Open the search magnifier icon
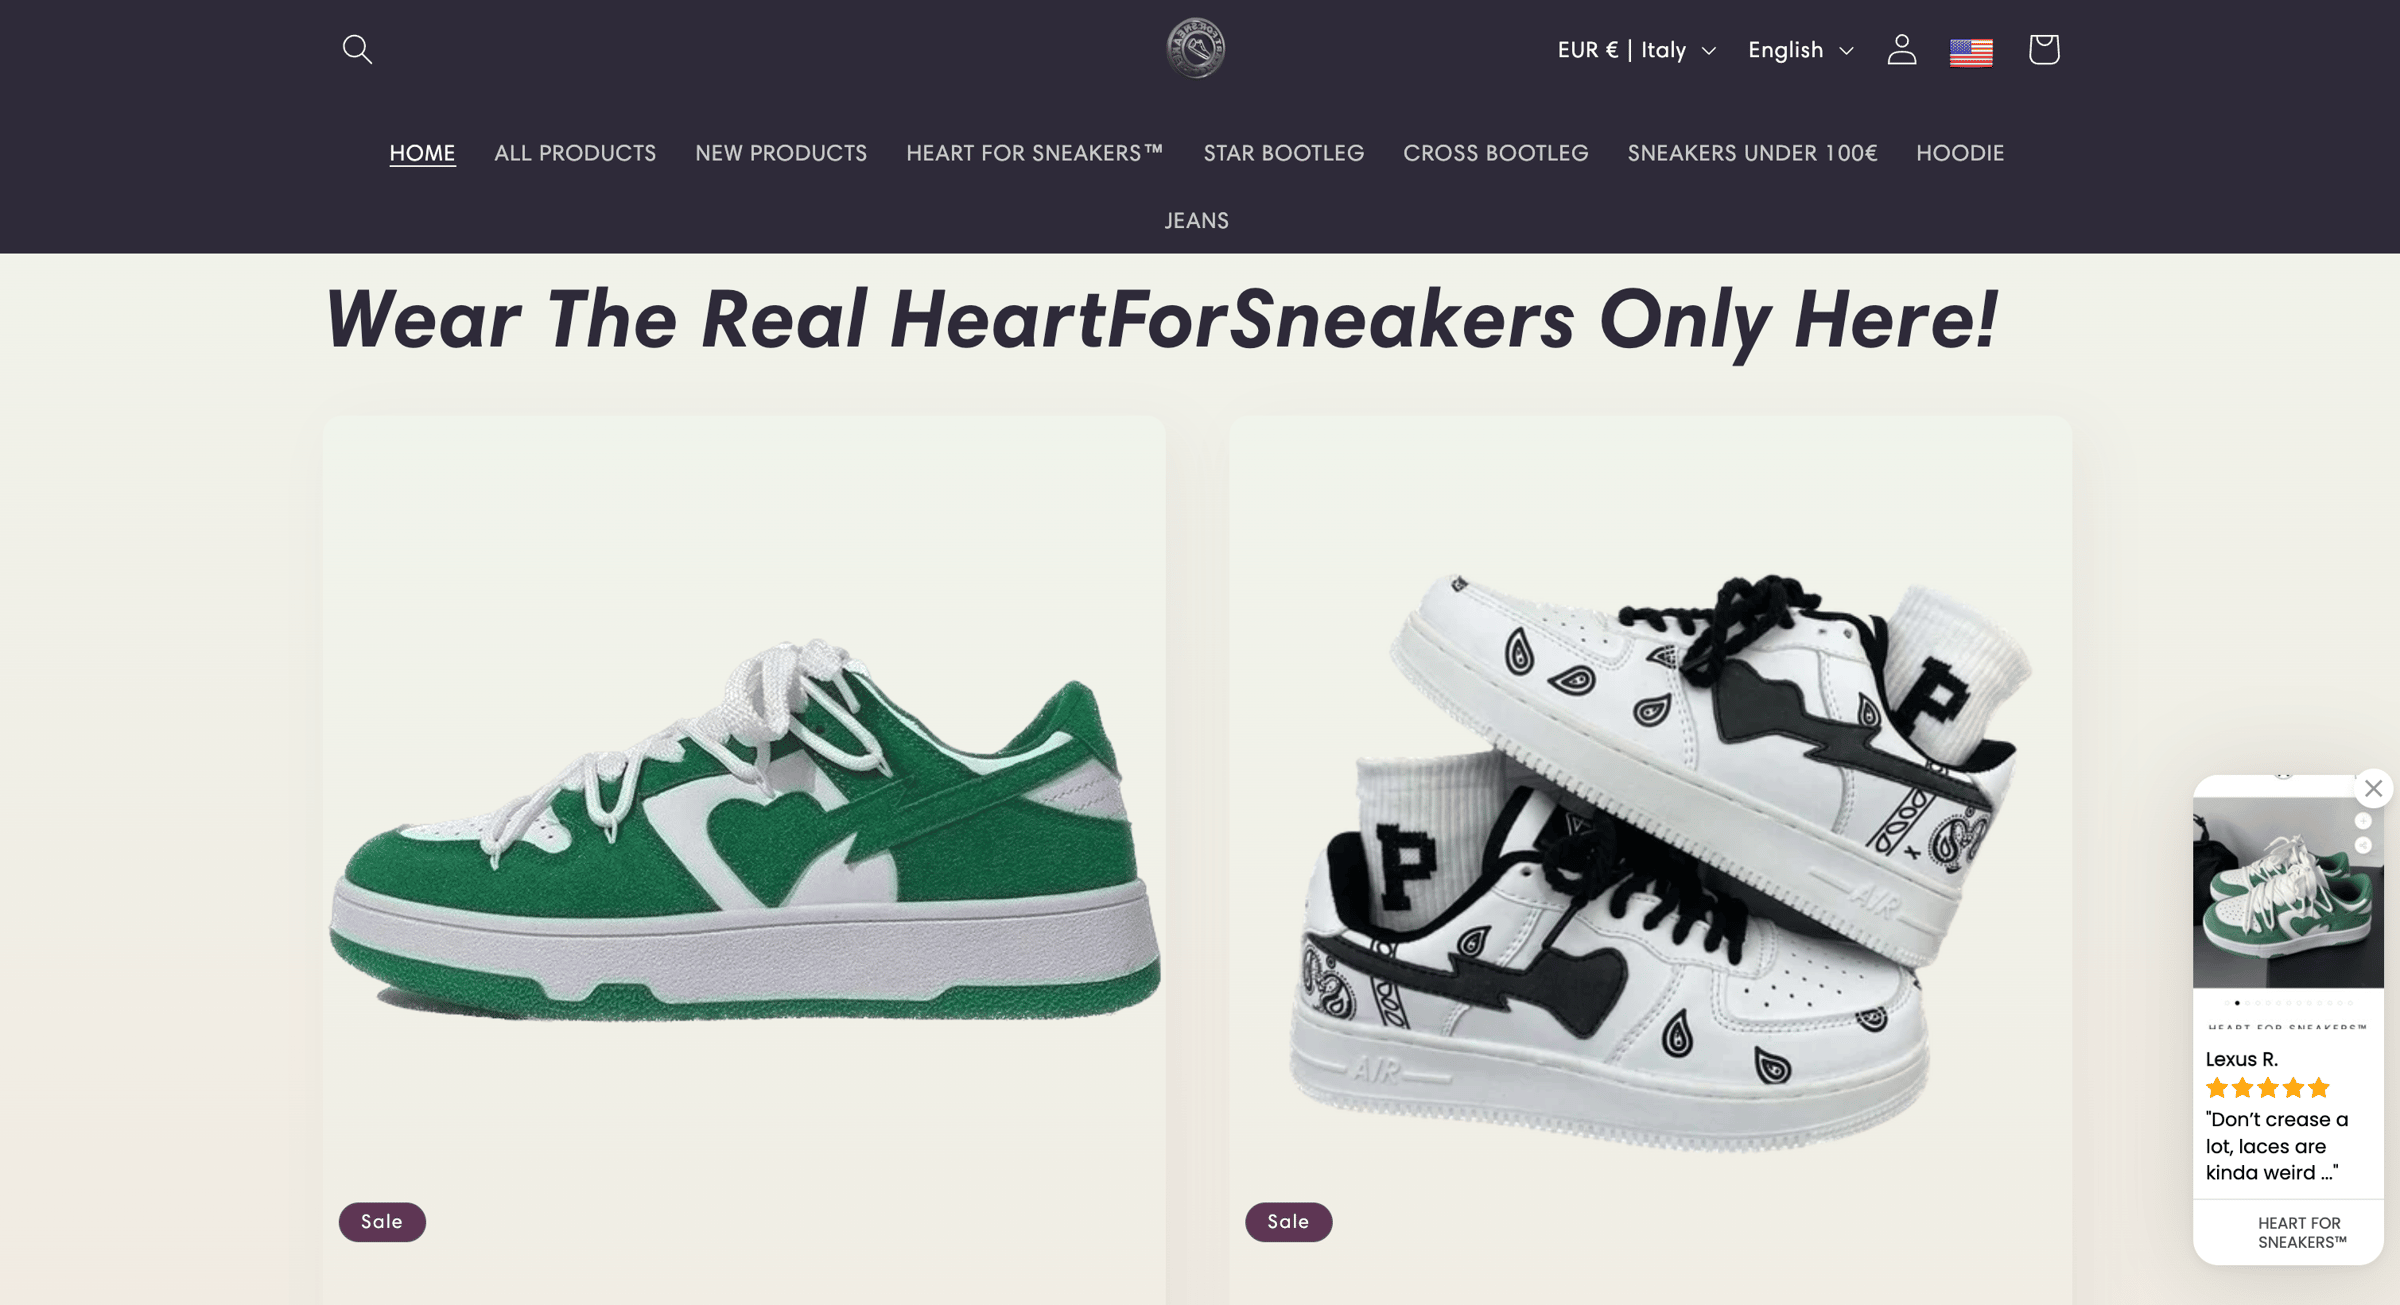 pyautogui.click(x=357, y=49)
